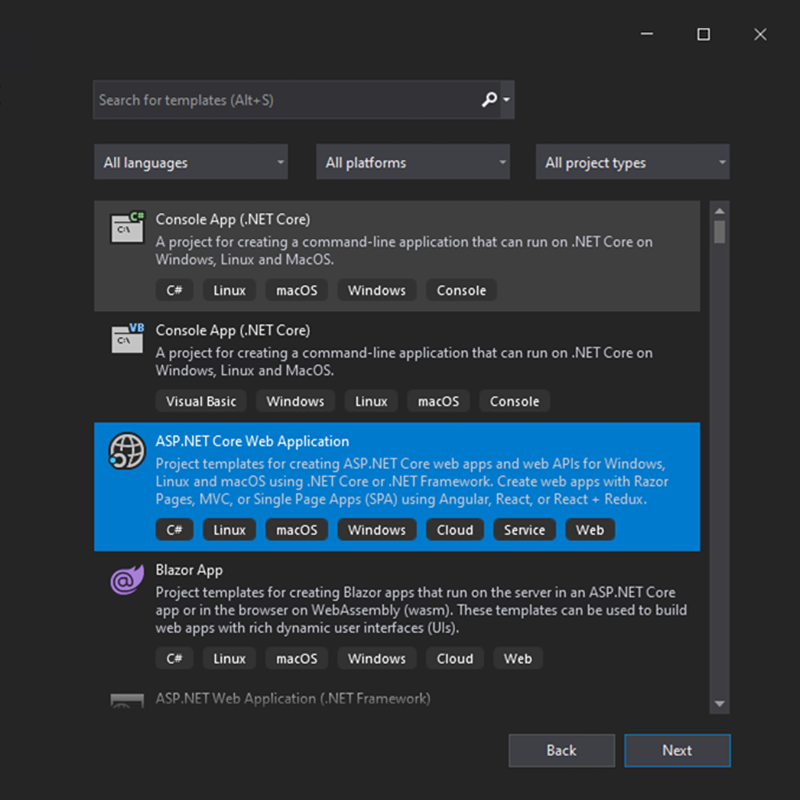
Task: Click the Blazor App description text
Action: click(421, 610)
